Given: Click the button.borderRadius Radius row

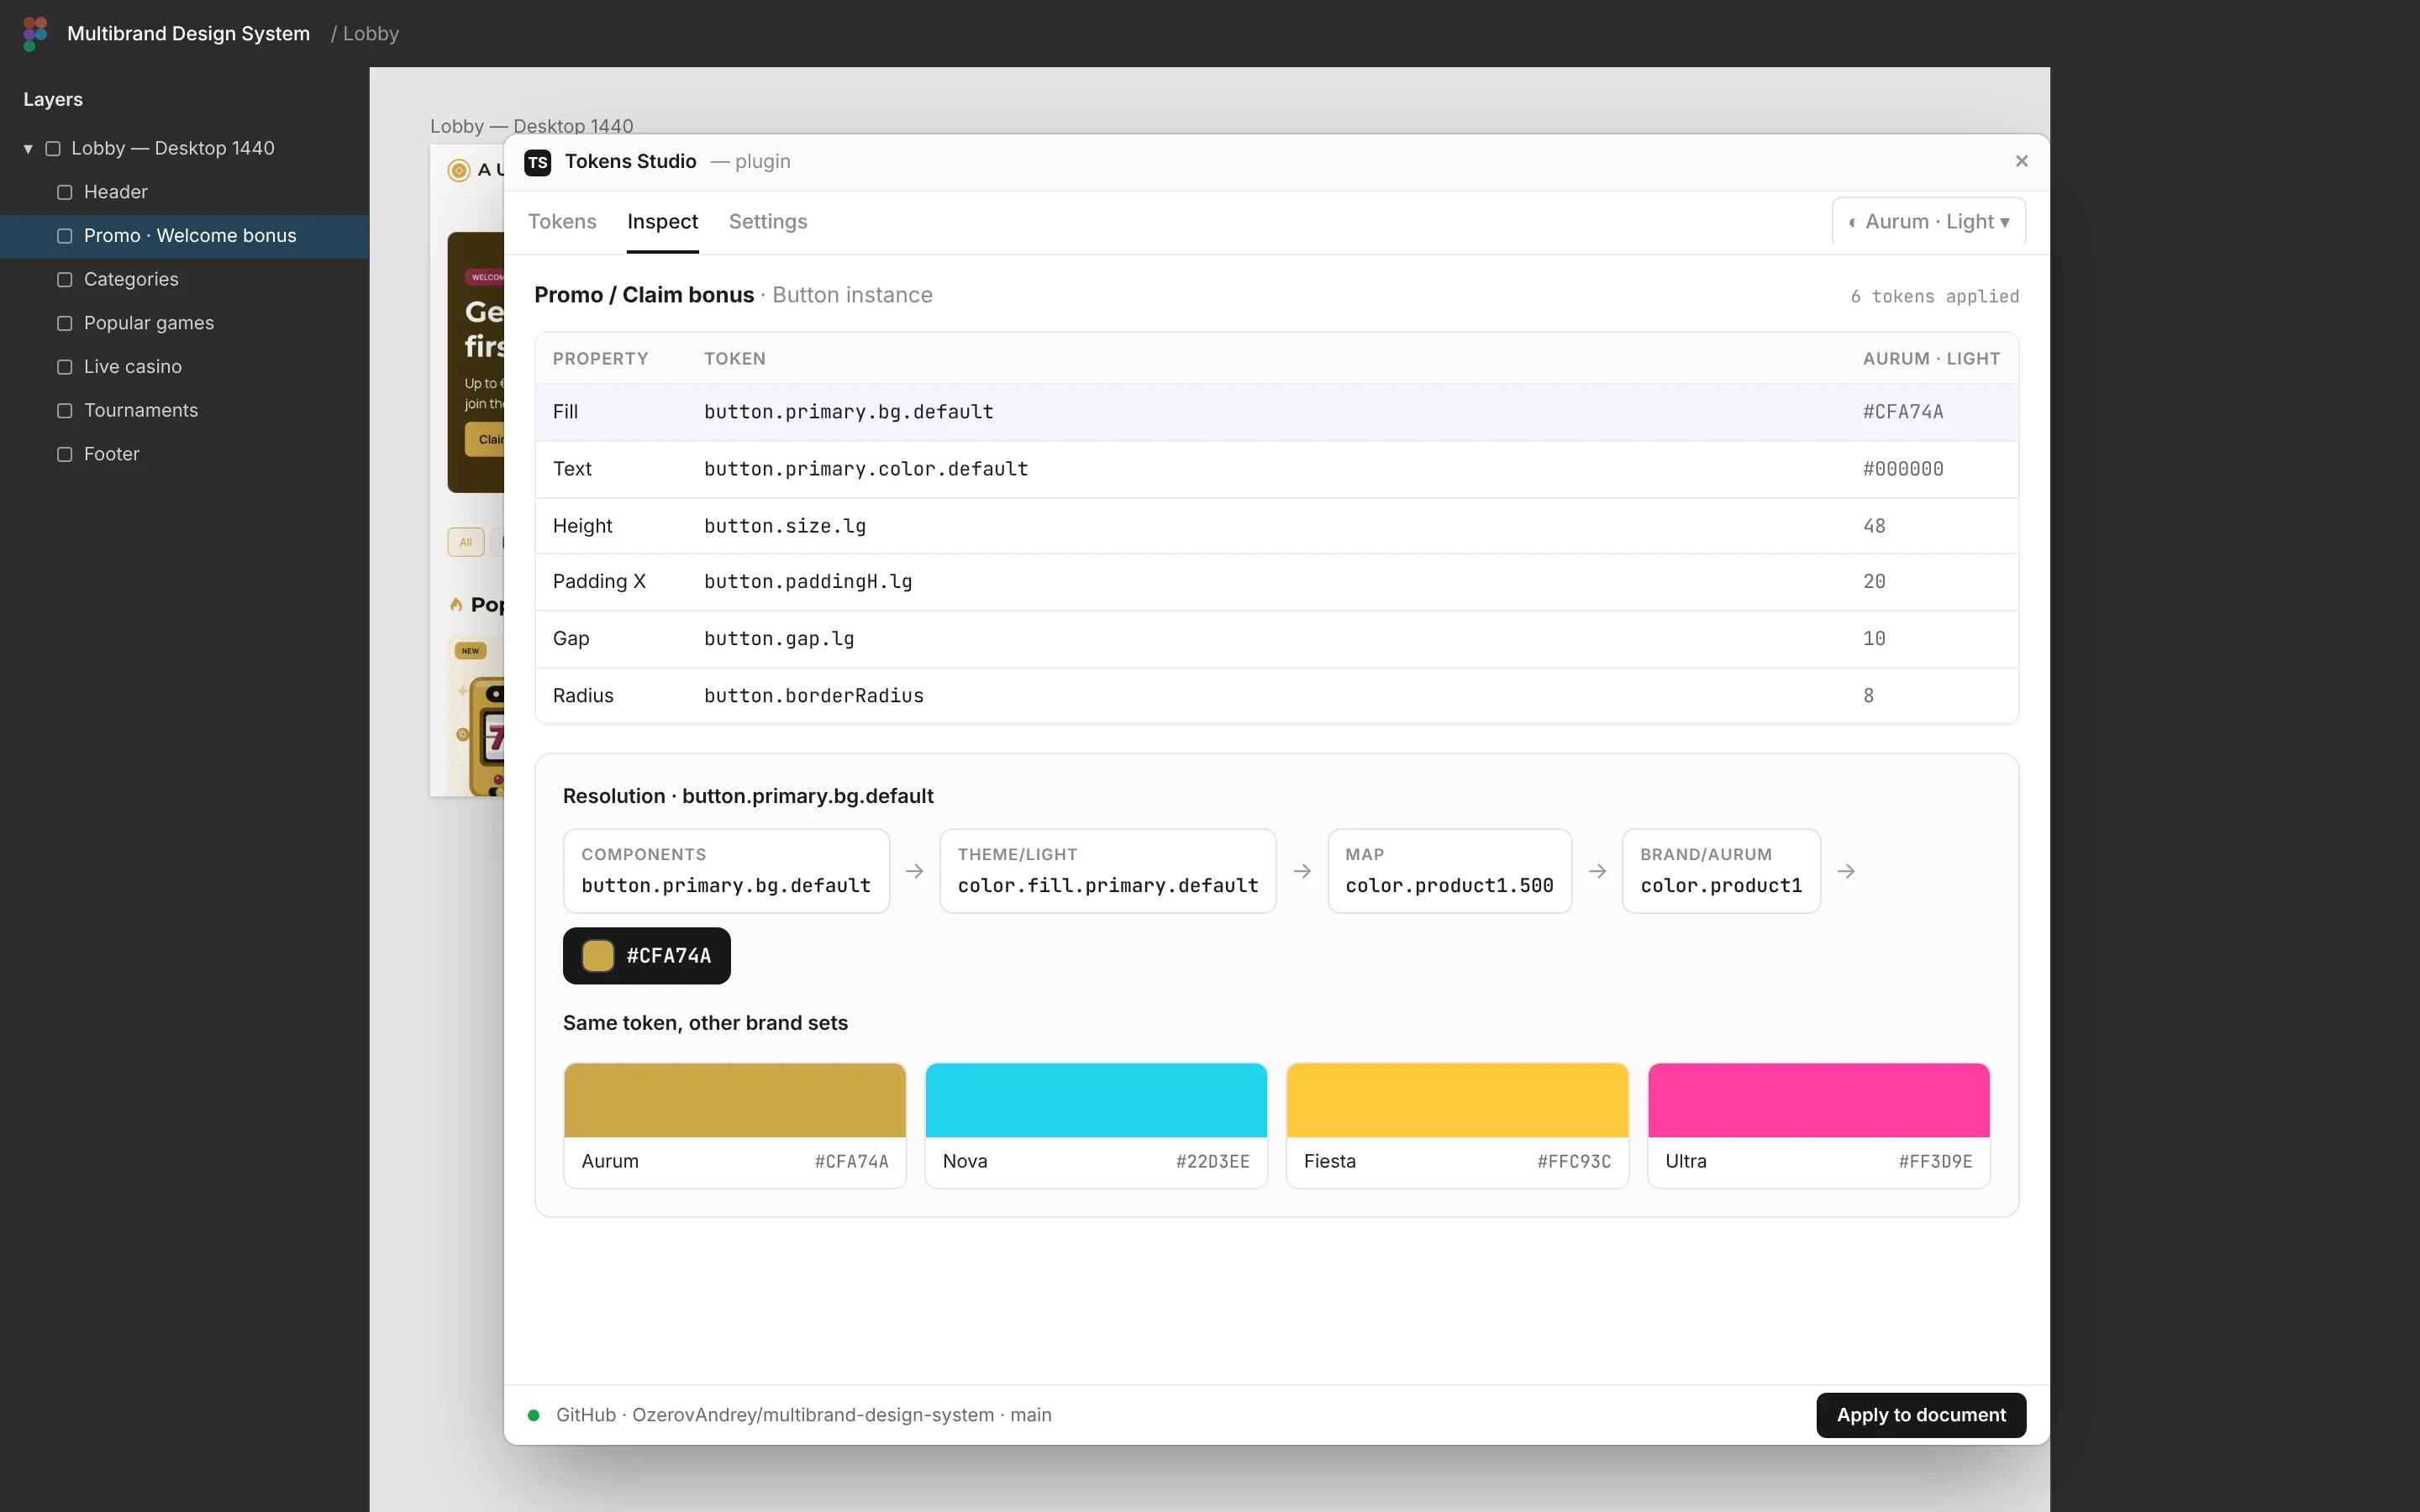Looking at the screenshot, I should click(x=1277, y=696).
